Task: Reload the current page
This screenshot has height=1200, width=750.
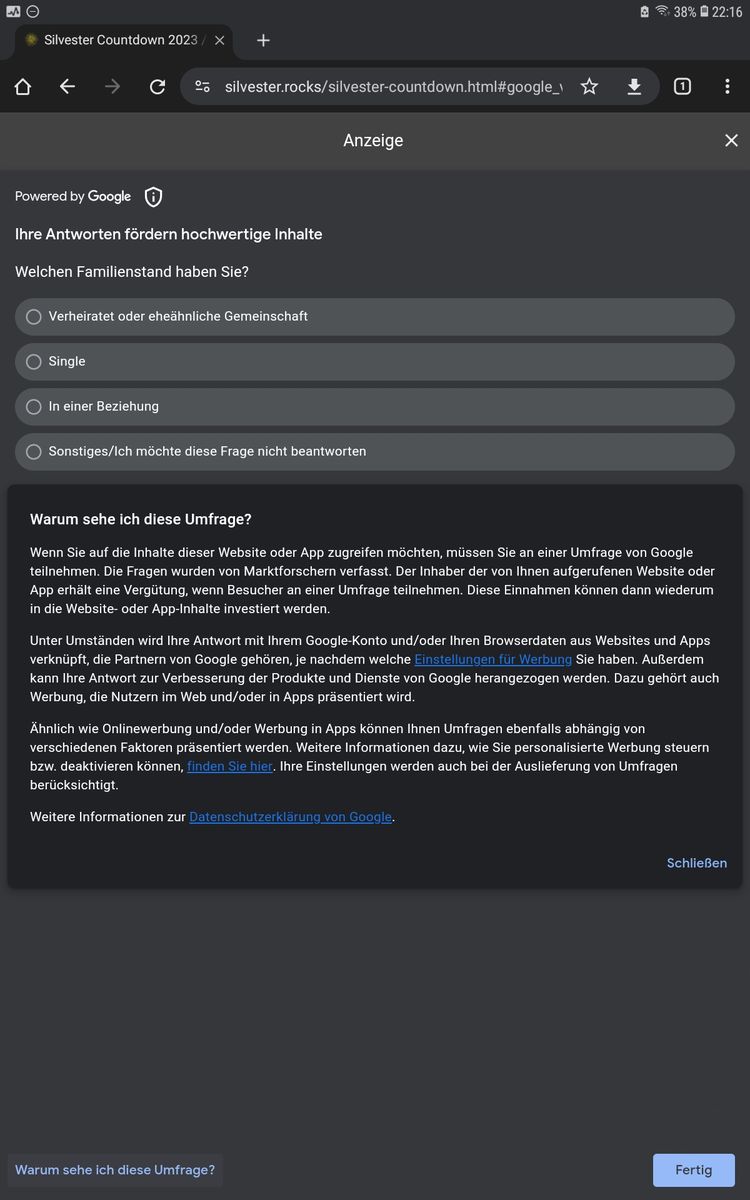Action: pos(157,87)
